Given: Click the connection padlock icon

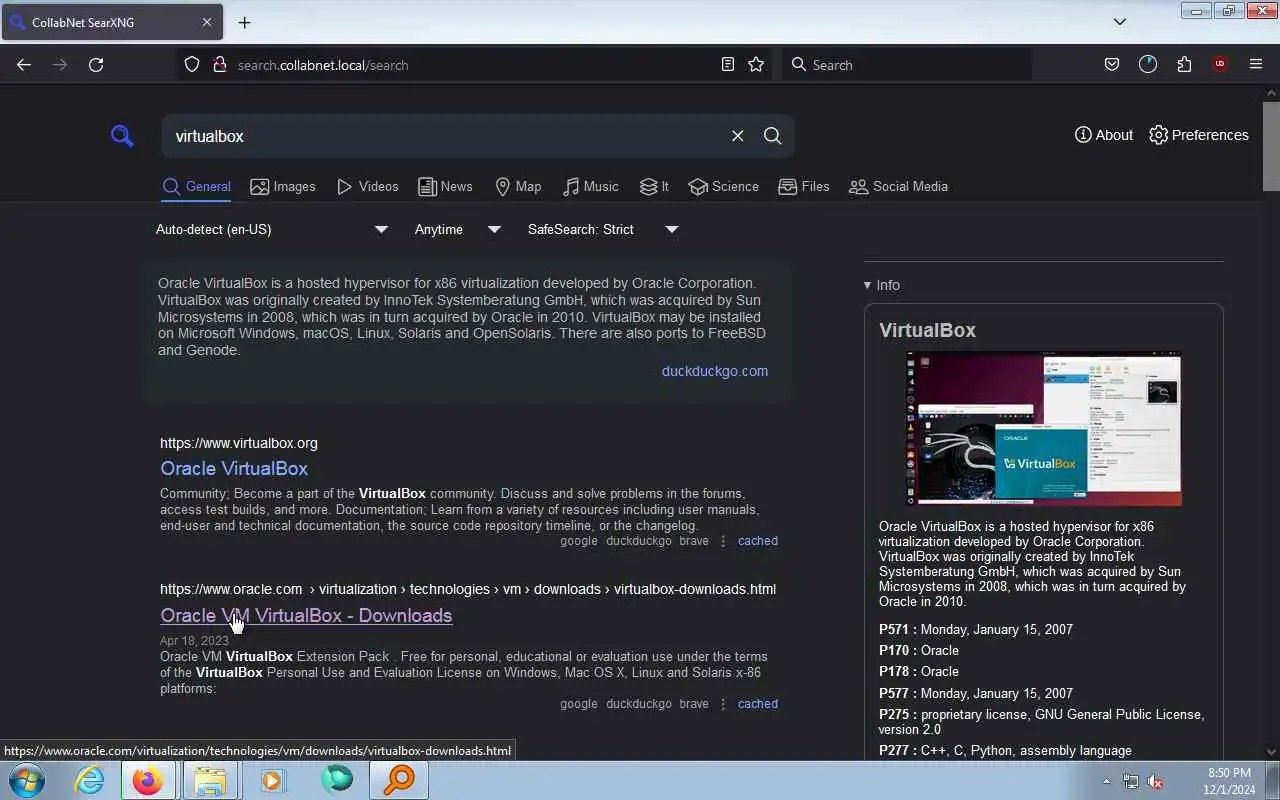Looking at the screenshot, I should click(x=220, y=64).
